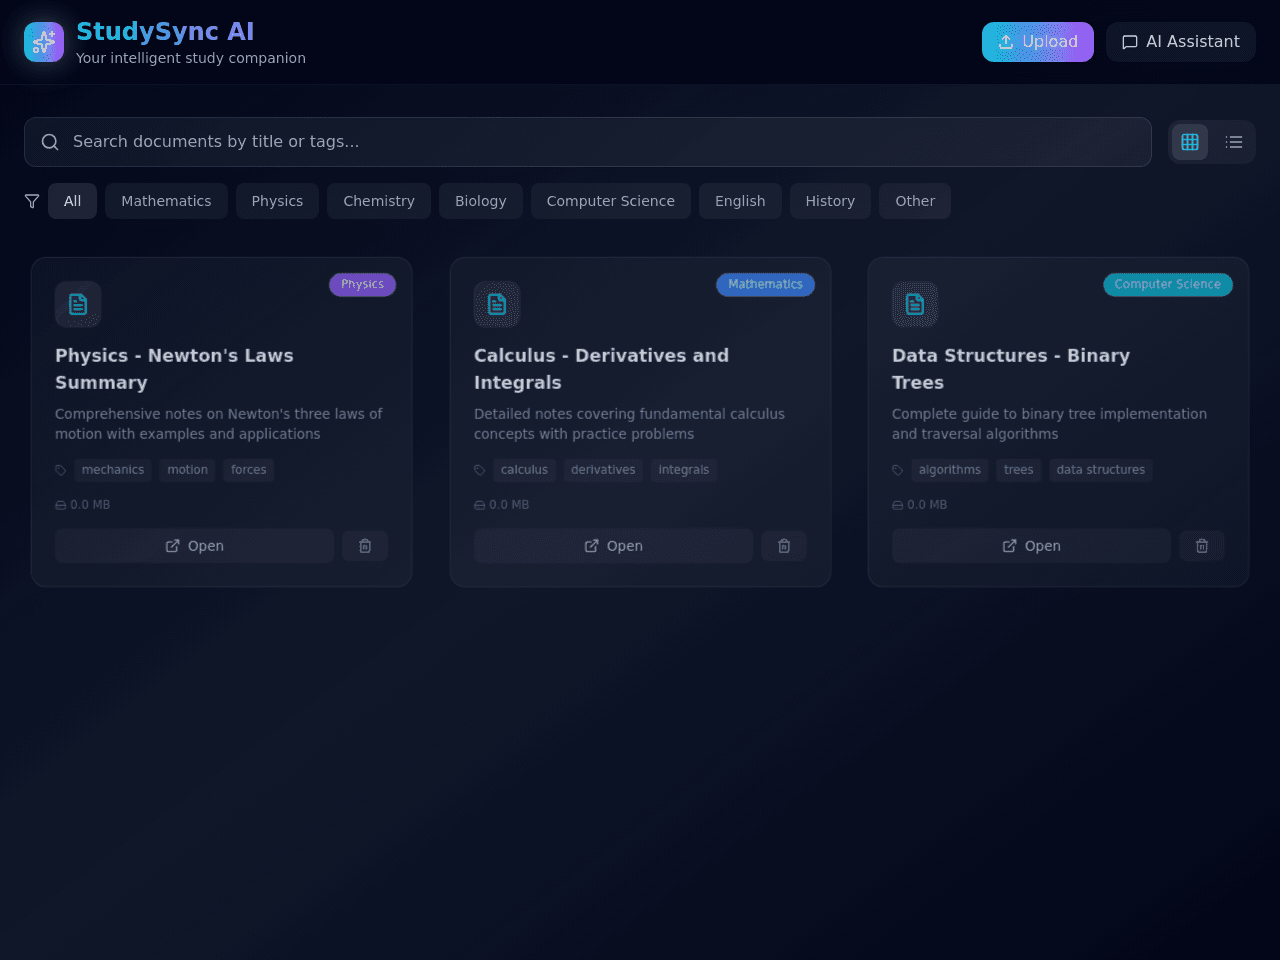Switch to grid view layout
Screen dimensions: 1280x960
click(1190, 142)
